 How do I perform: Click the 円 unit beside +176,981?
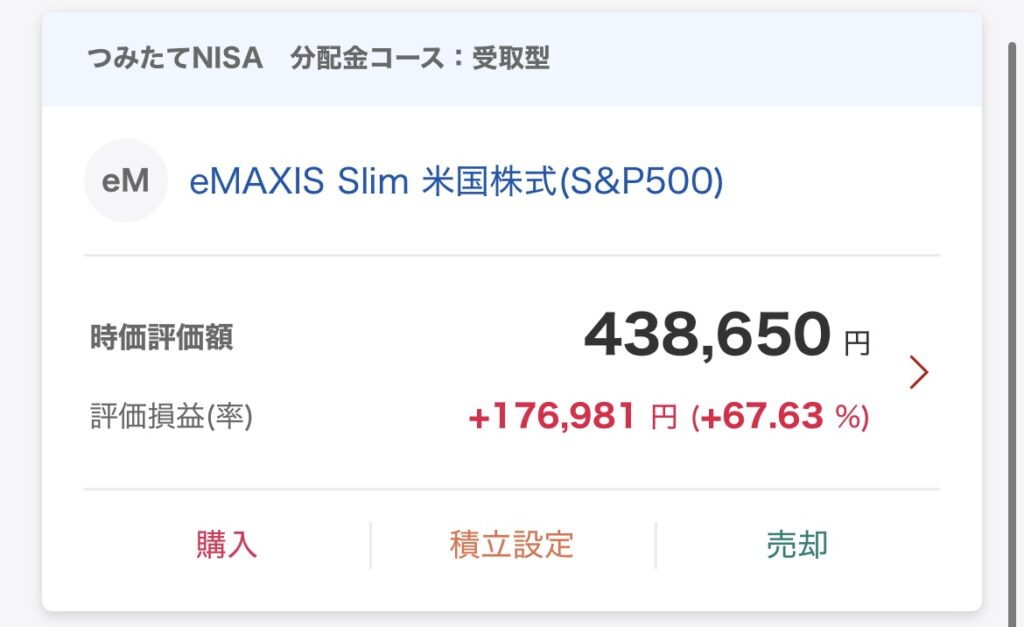coord(664,417)
